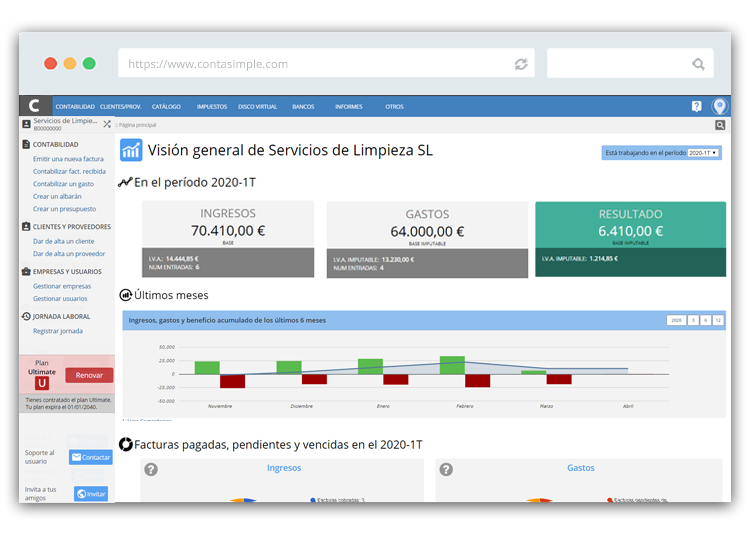Click the Página principal breadcrumb text
This screenshot has height=556, width=750.
tap(137, 125)
